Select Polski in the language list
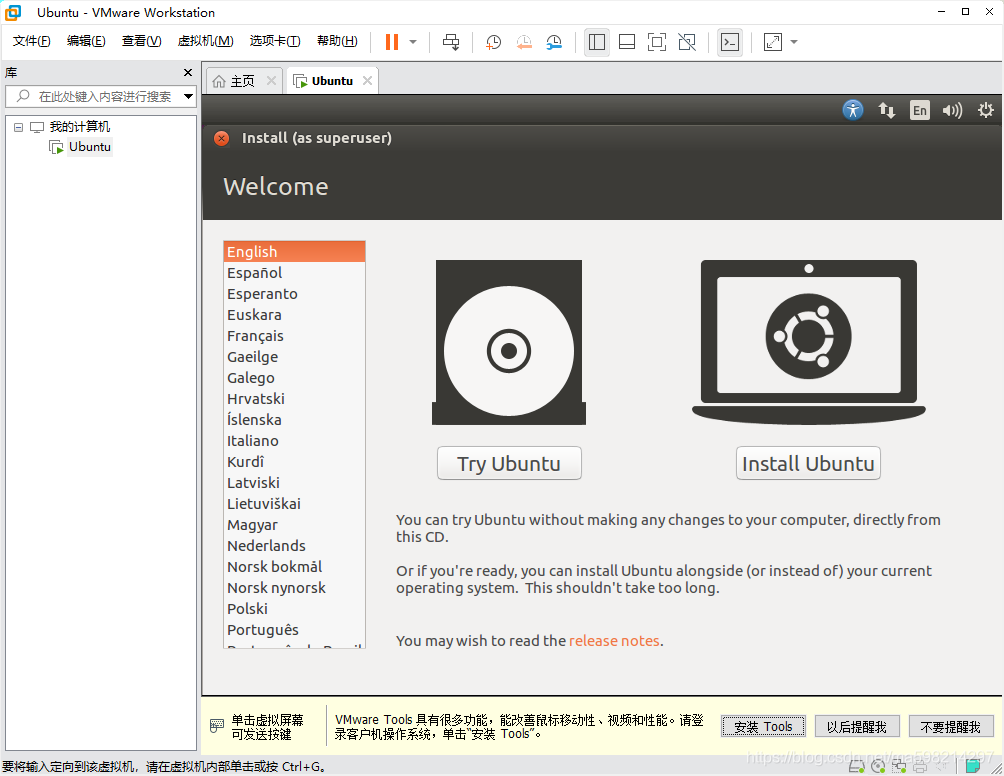Screen dimensions: 1004x776 (x=295, y=609)
